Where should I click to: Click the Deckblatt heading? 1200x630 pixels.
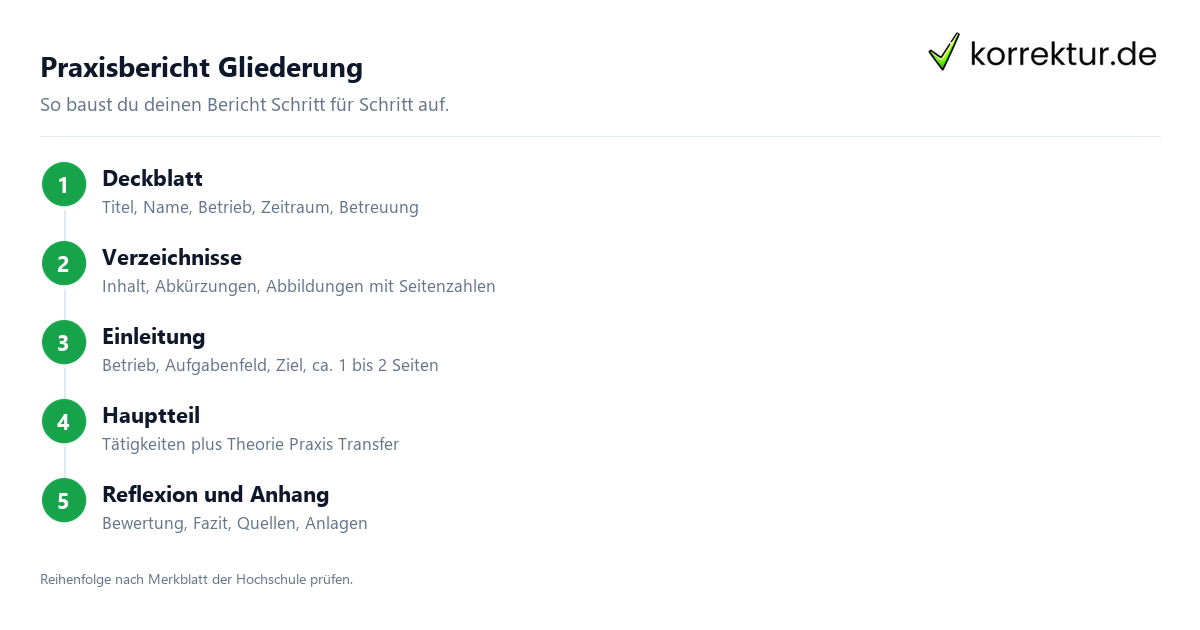pos(152,179)
